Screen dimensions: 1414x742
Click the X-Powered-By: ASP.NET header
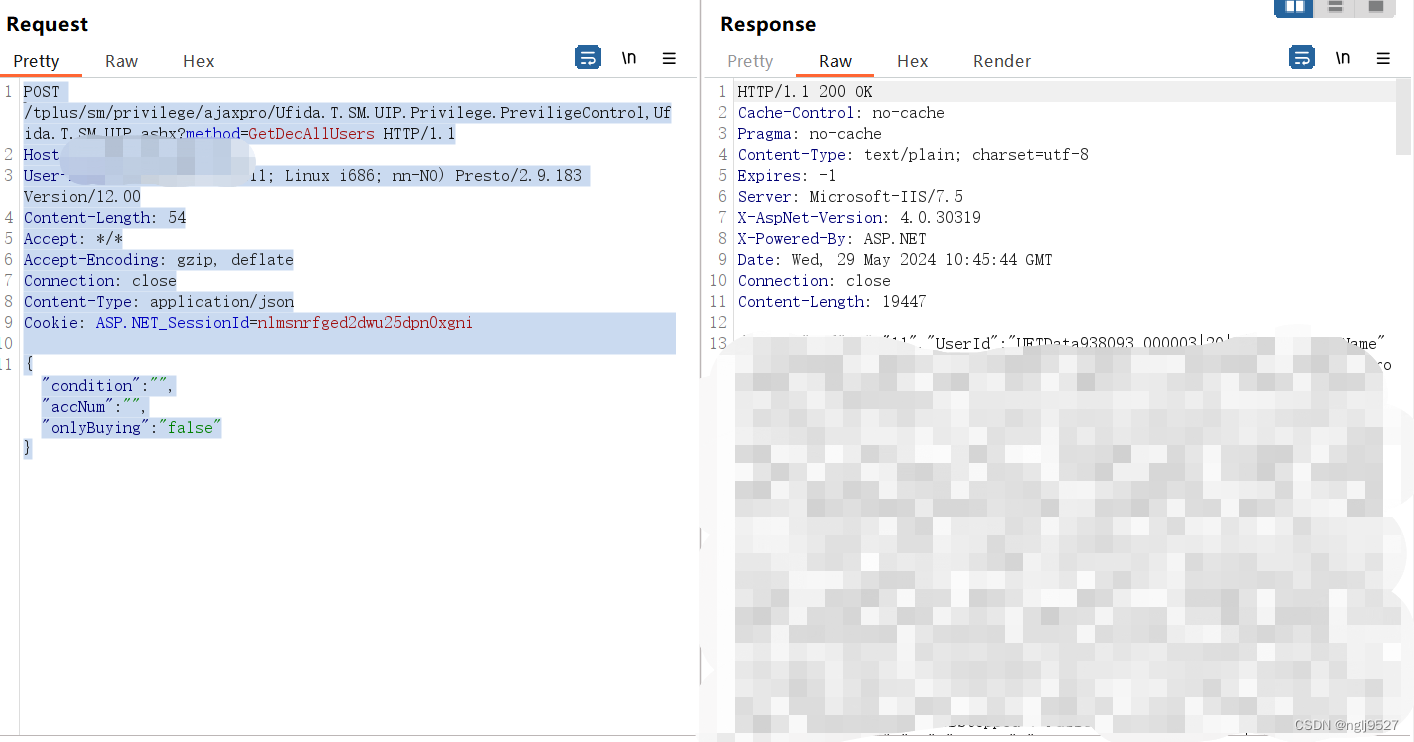(832, 239)
